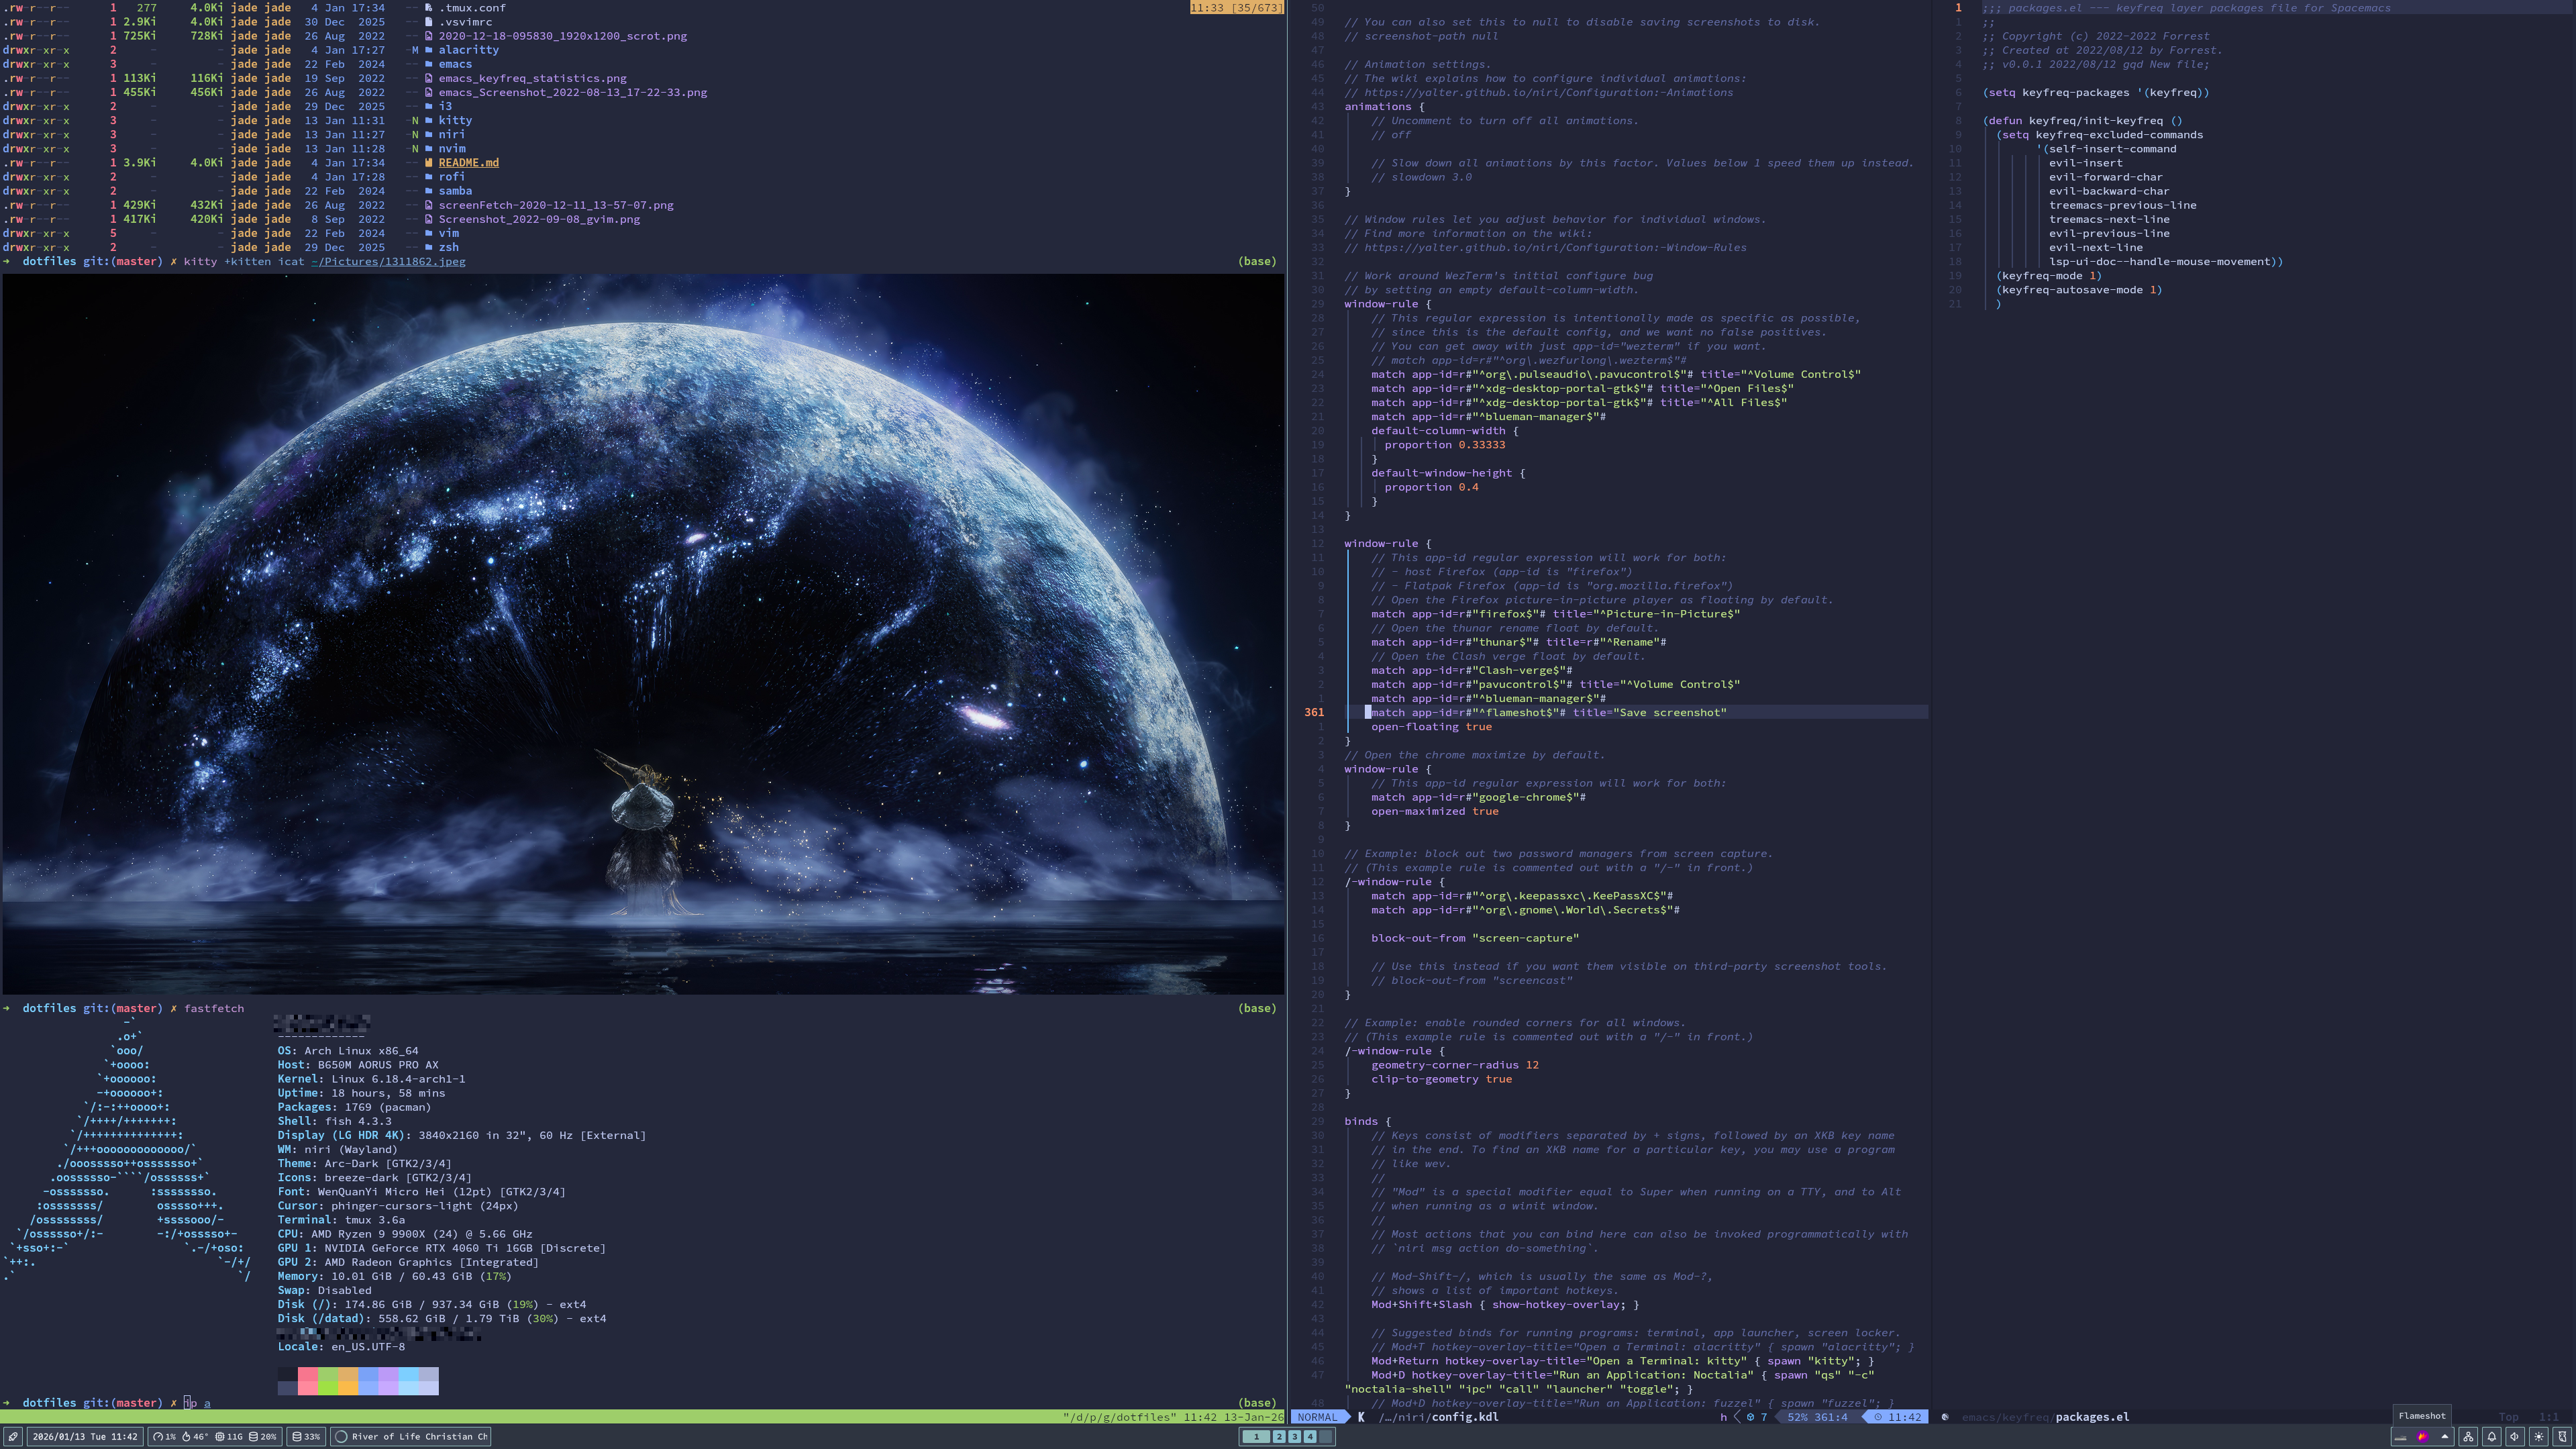Click the volume speaker icon

pos(2515,1437)
